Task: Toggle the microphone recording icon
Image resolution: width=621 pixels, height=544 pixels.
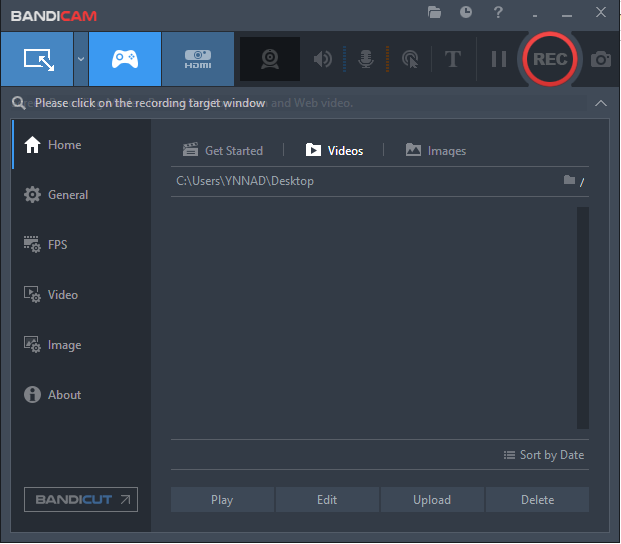Action: click(366, 59)
